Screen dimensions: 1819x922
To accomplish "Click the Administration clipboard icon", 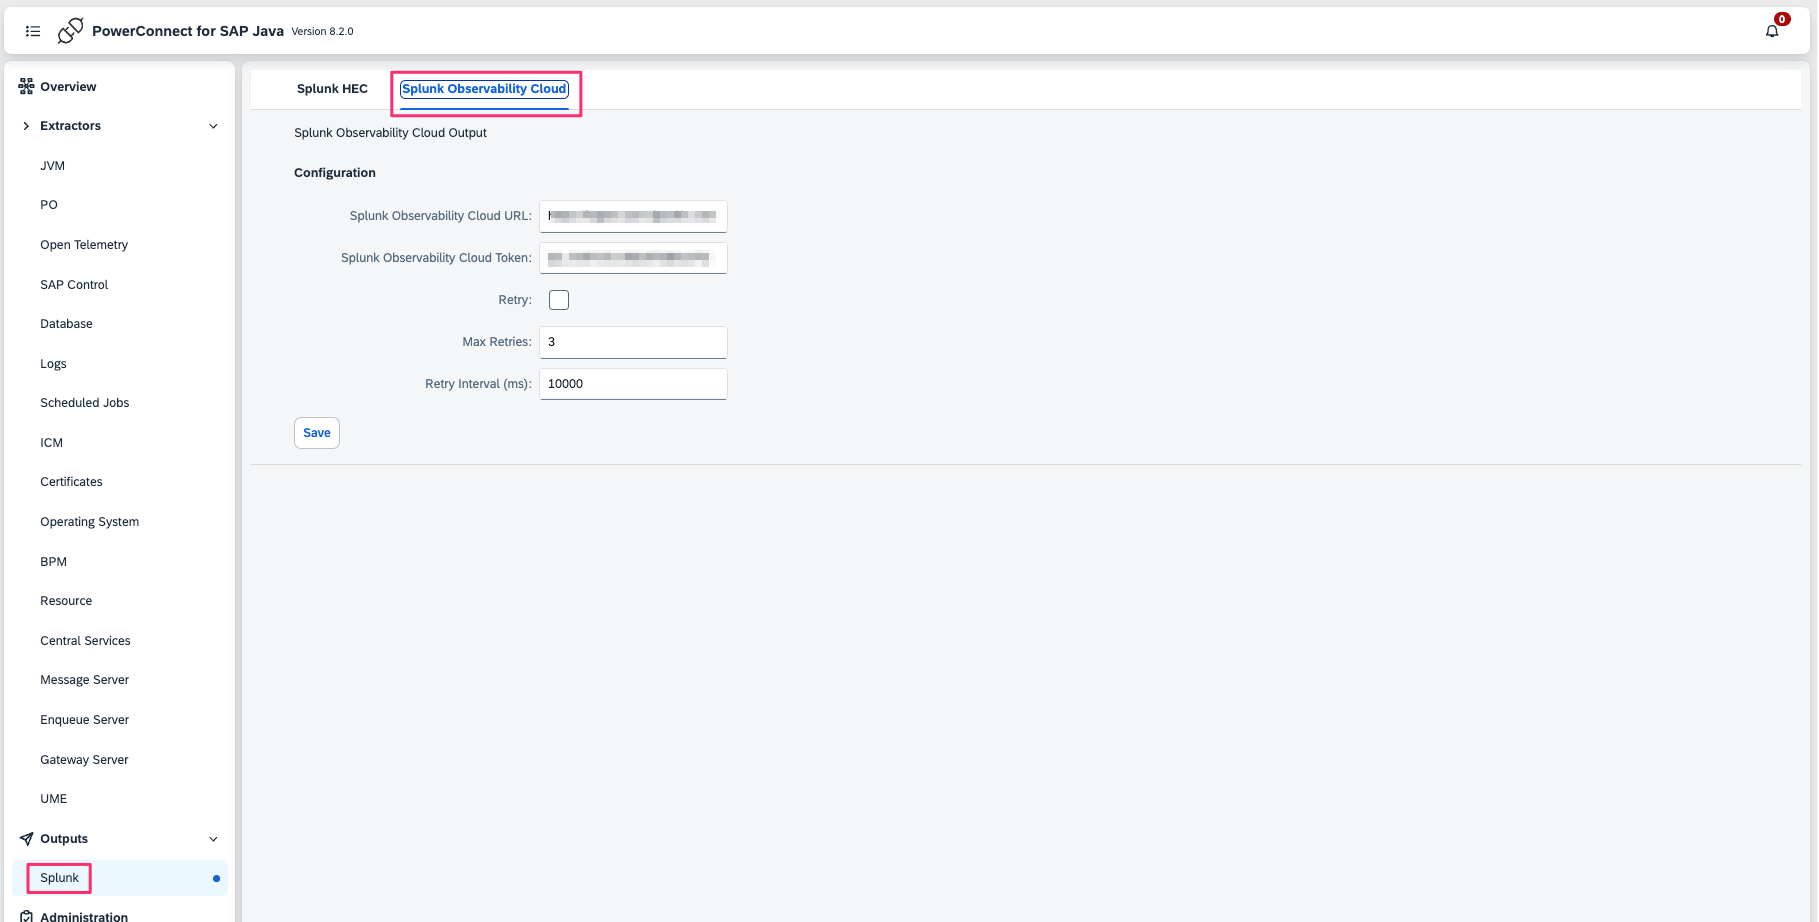I will (26, 916).
